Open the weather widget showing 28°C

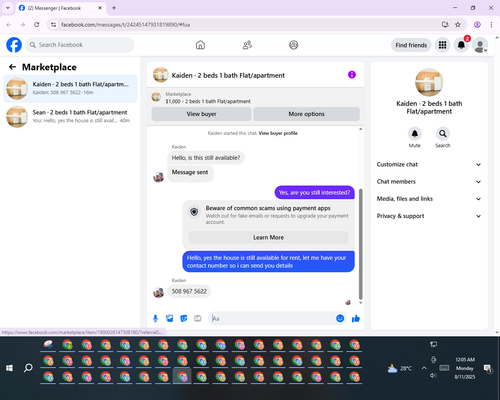tap(400, 368)
